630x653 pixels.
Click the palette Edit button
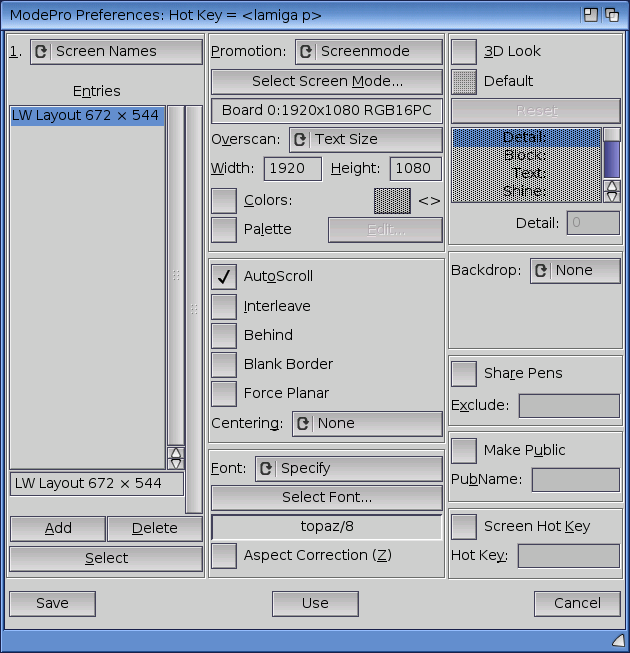385,230
